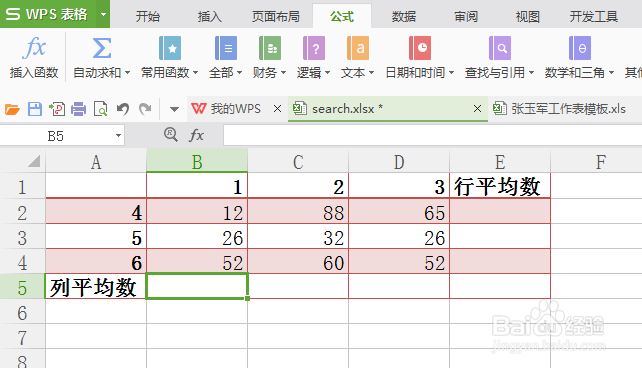Screen dimensions: 642x368
Task: Click the print preview icon
Action: [101, 109]
